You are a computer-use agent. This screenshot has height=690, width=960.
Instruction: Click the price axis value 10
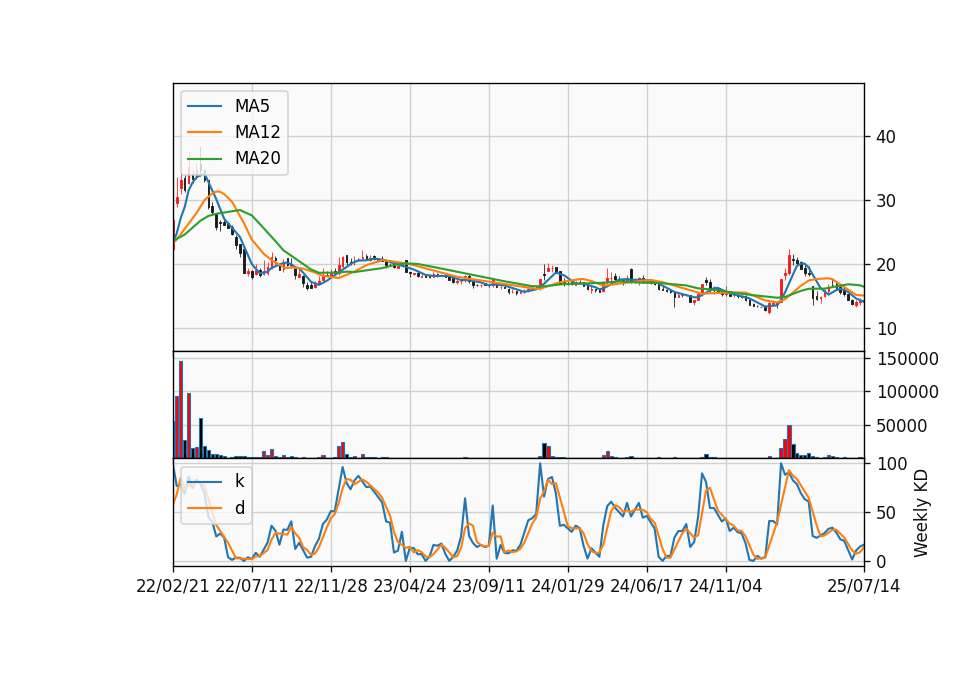886,329
